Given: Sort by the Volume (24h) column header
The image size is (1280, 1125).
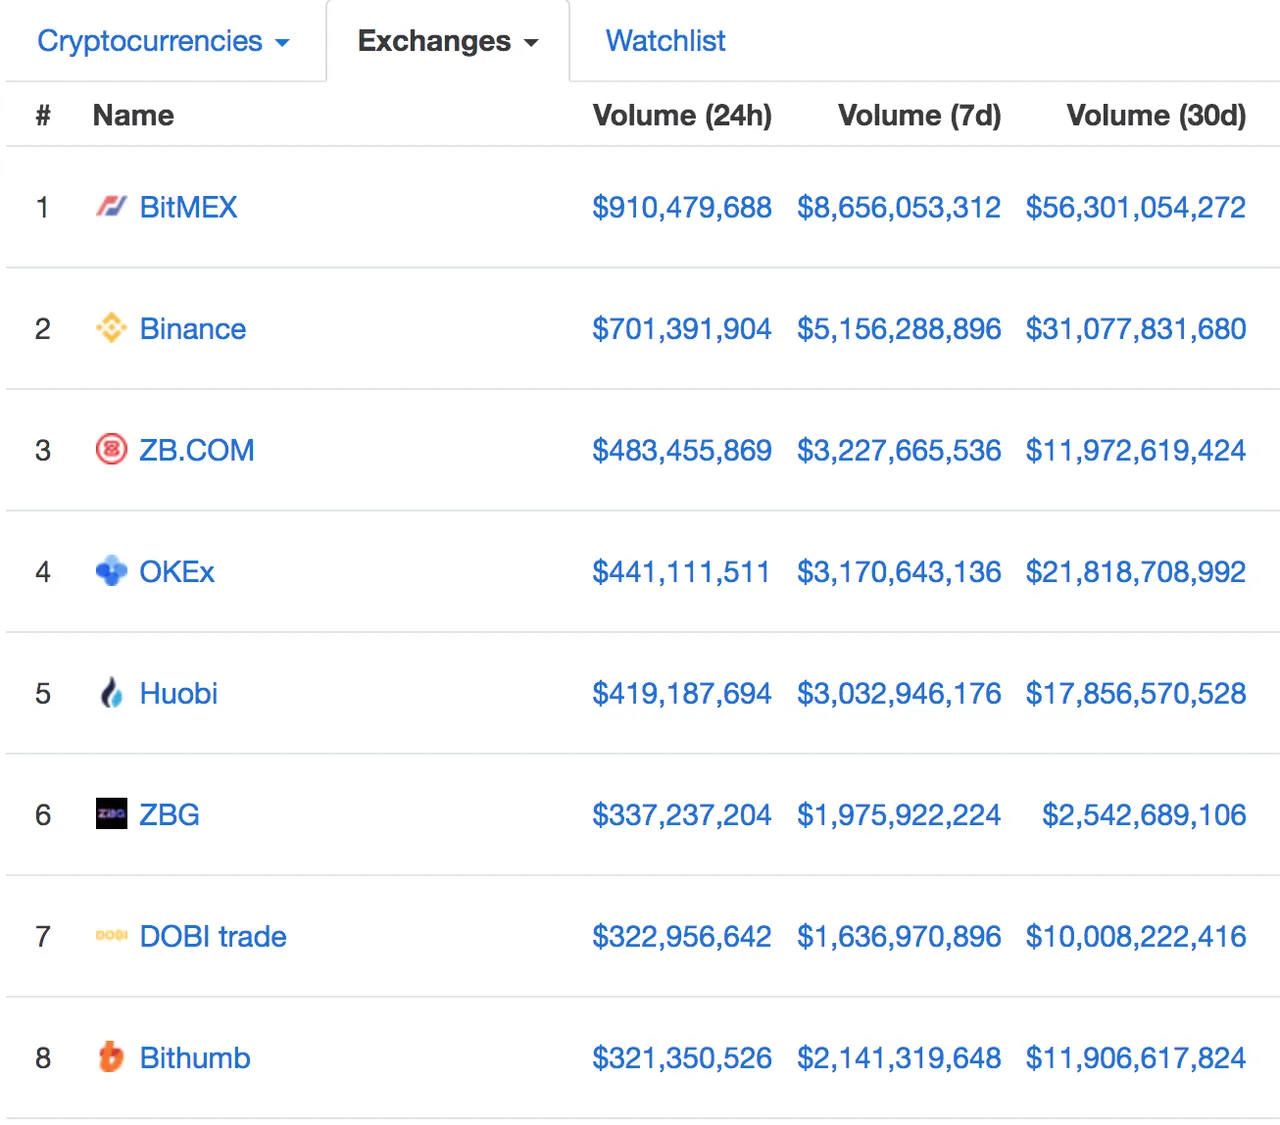Looking at the screenshot, I should coord(682,115).
